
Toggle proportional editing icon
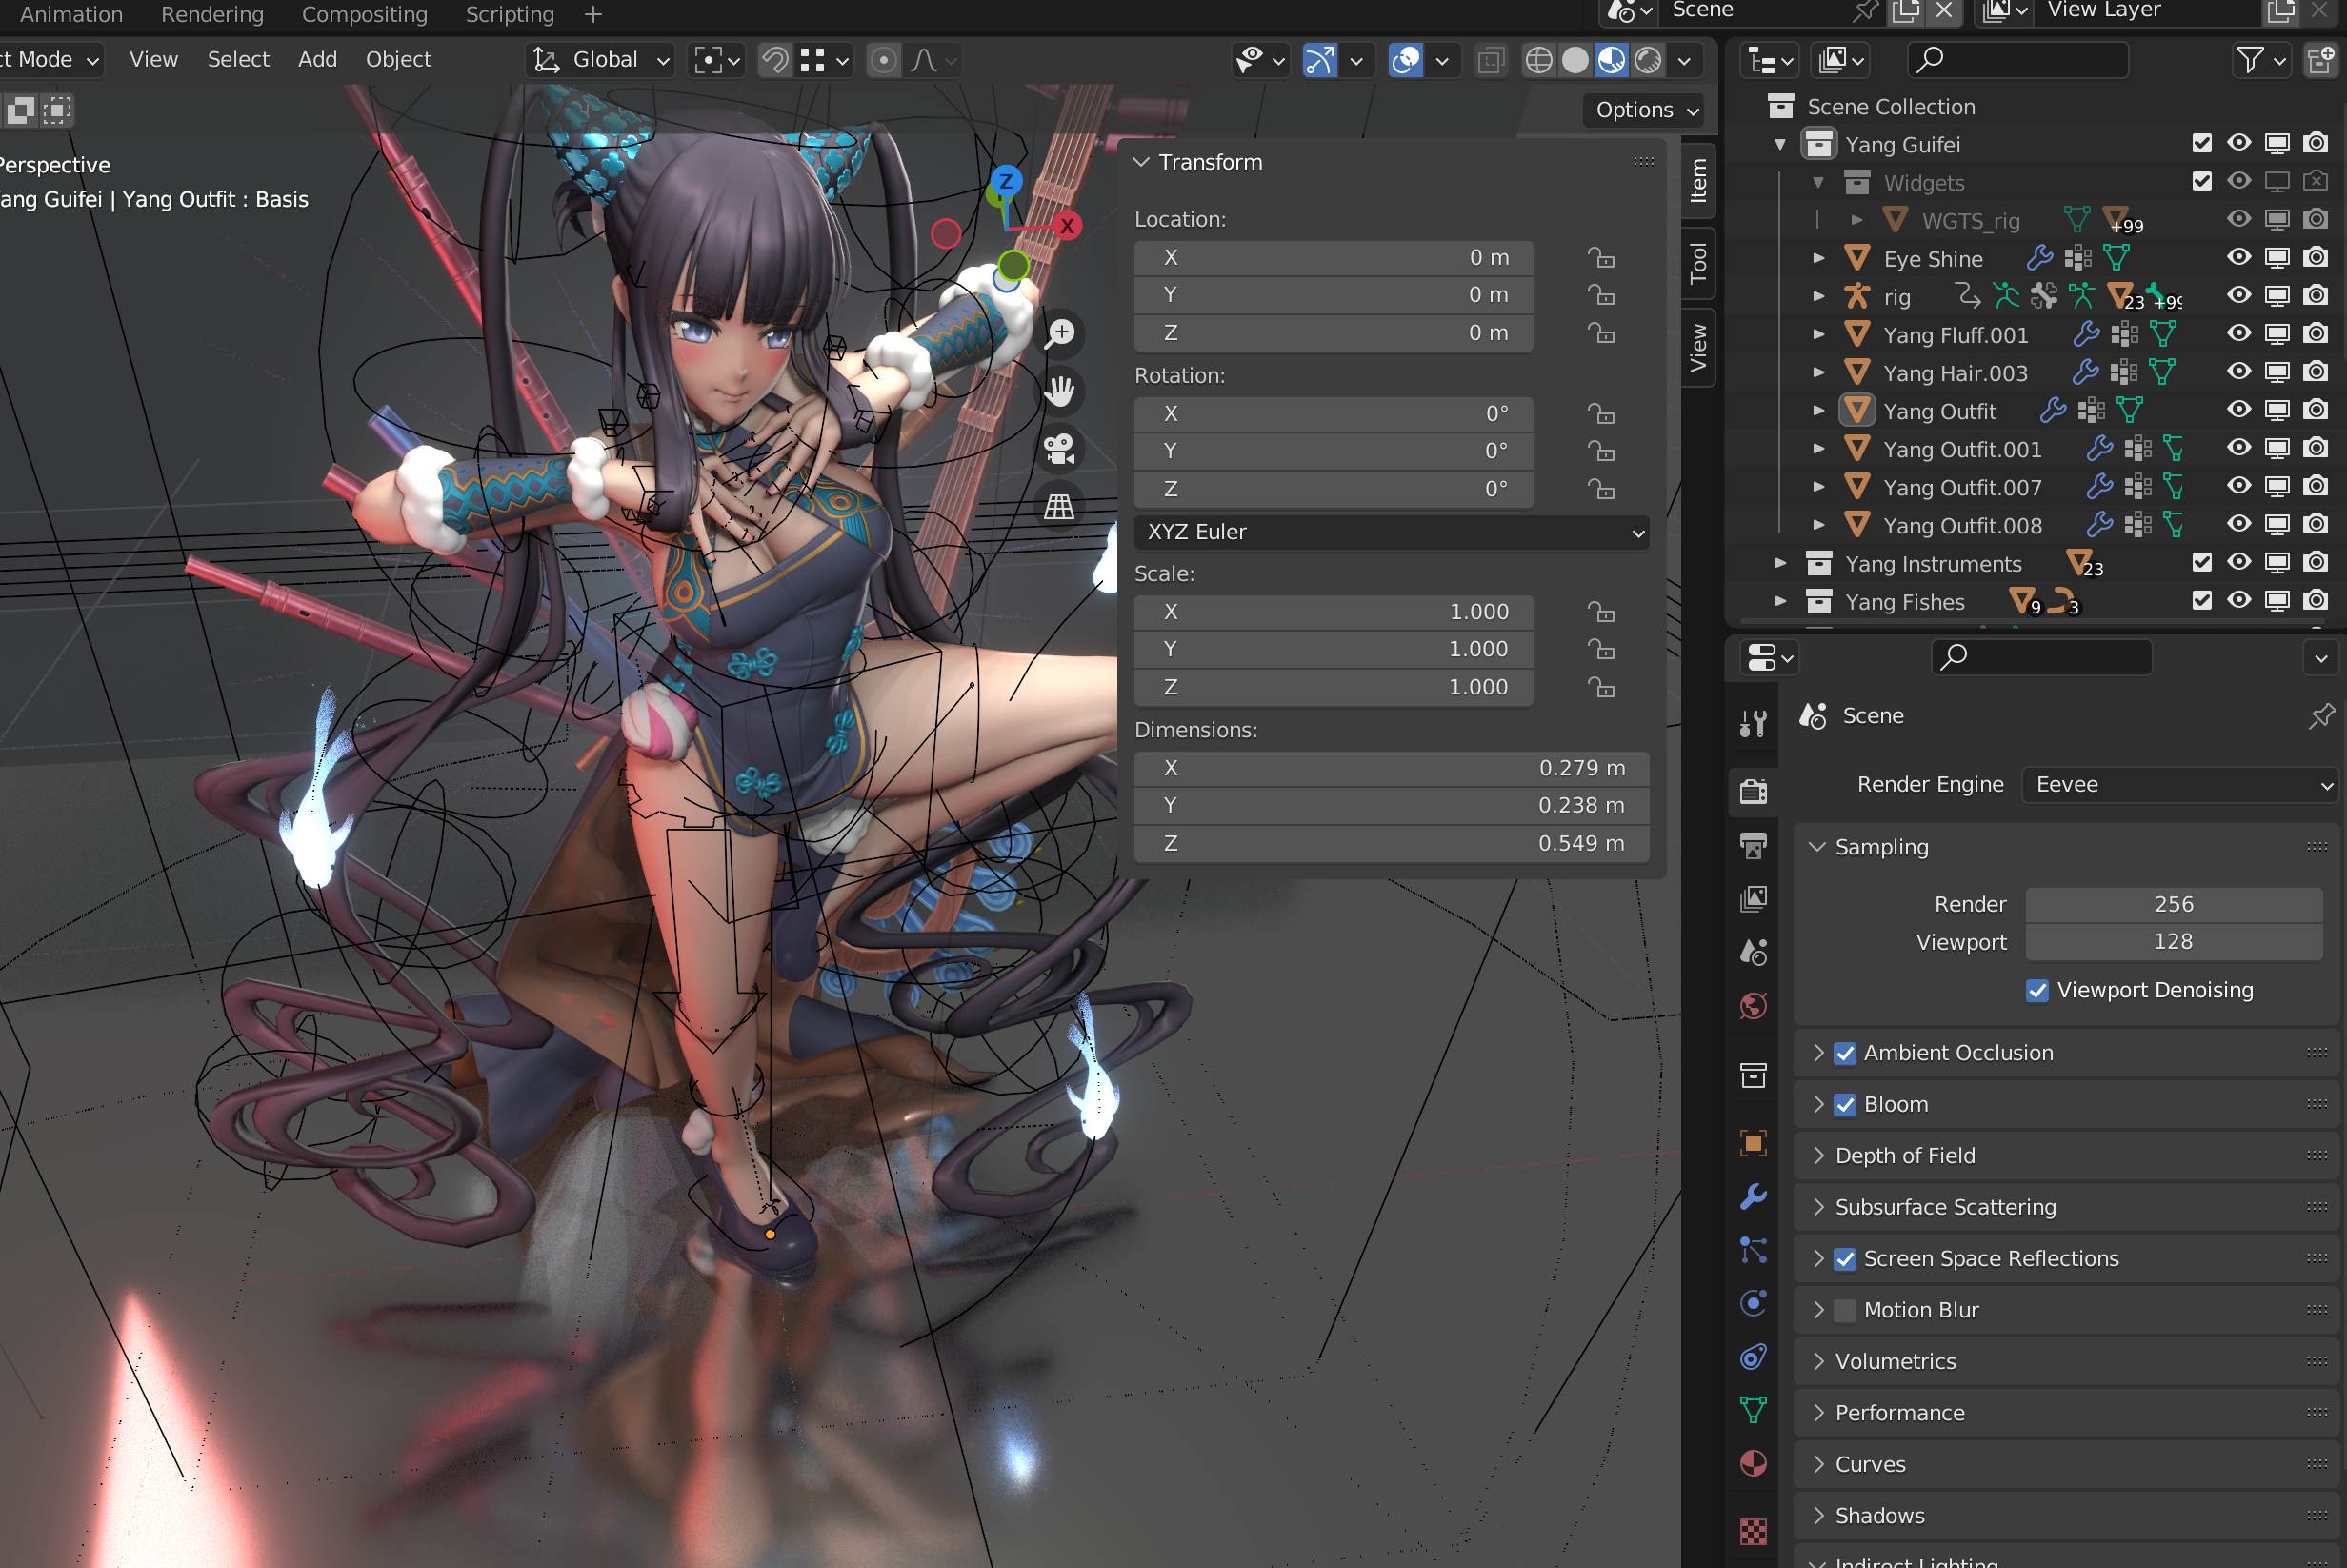click(883, 61)
